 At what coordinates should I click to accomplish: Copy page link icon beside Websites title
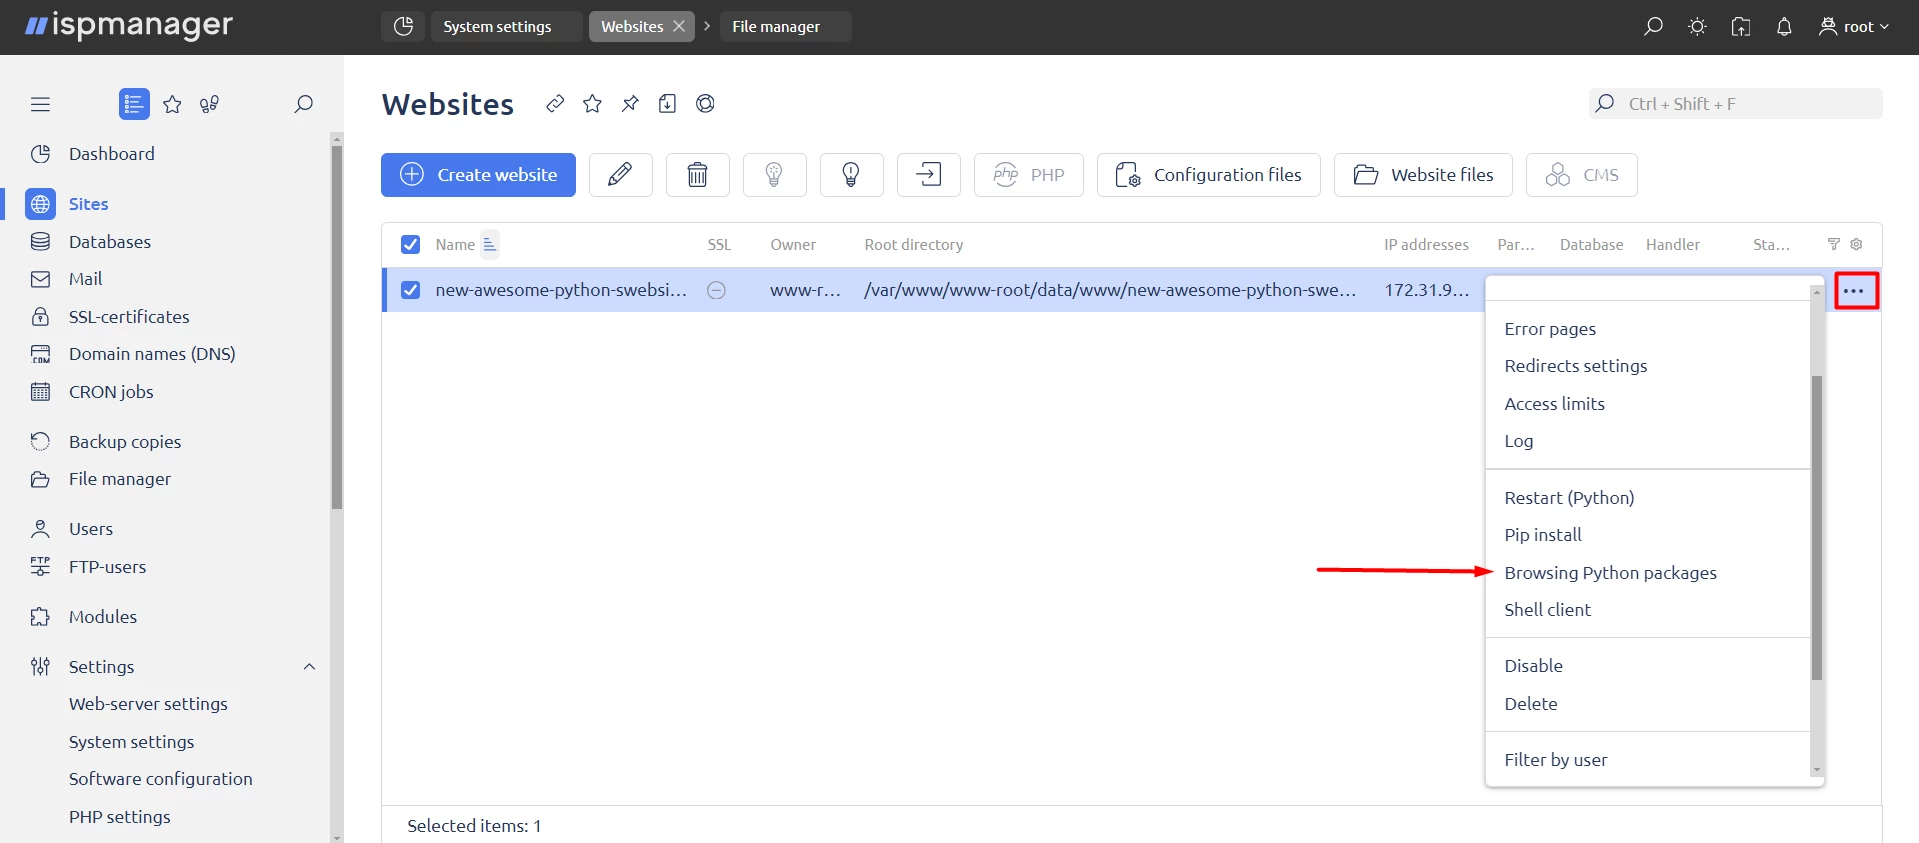click(x=555, y=103)
